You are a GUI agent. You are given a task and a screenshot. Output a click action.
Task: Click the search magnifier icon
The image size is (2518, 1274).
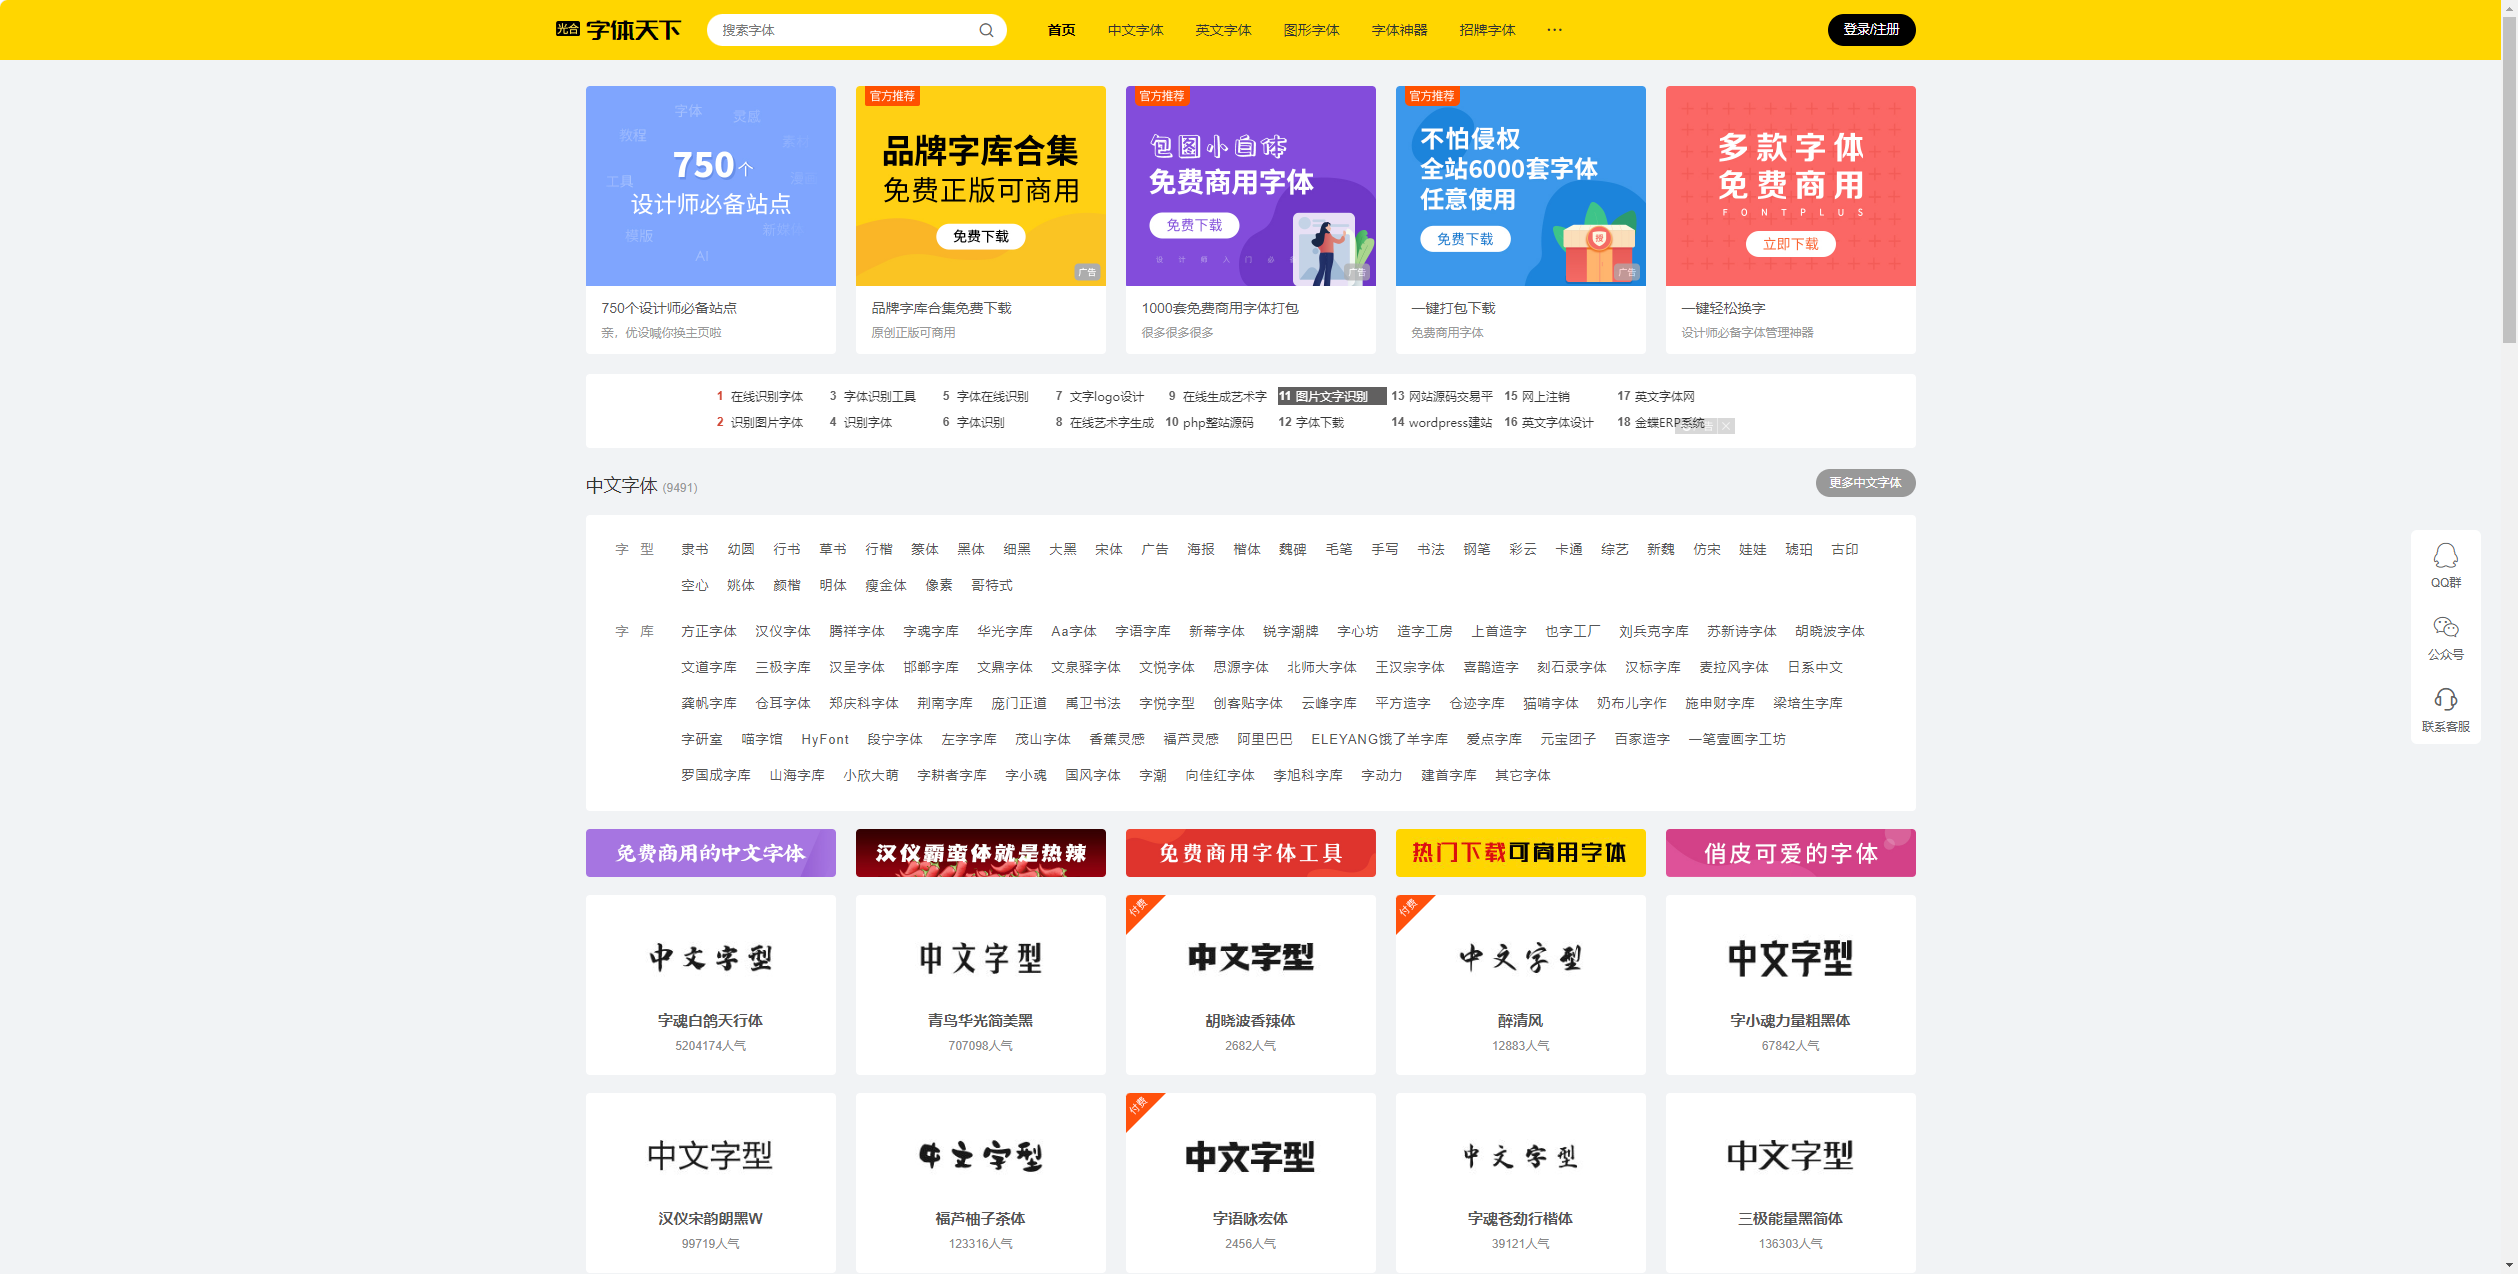pos(986,30)
